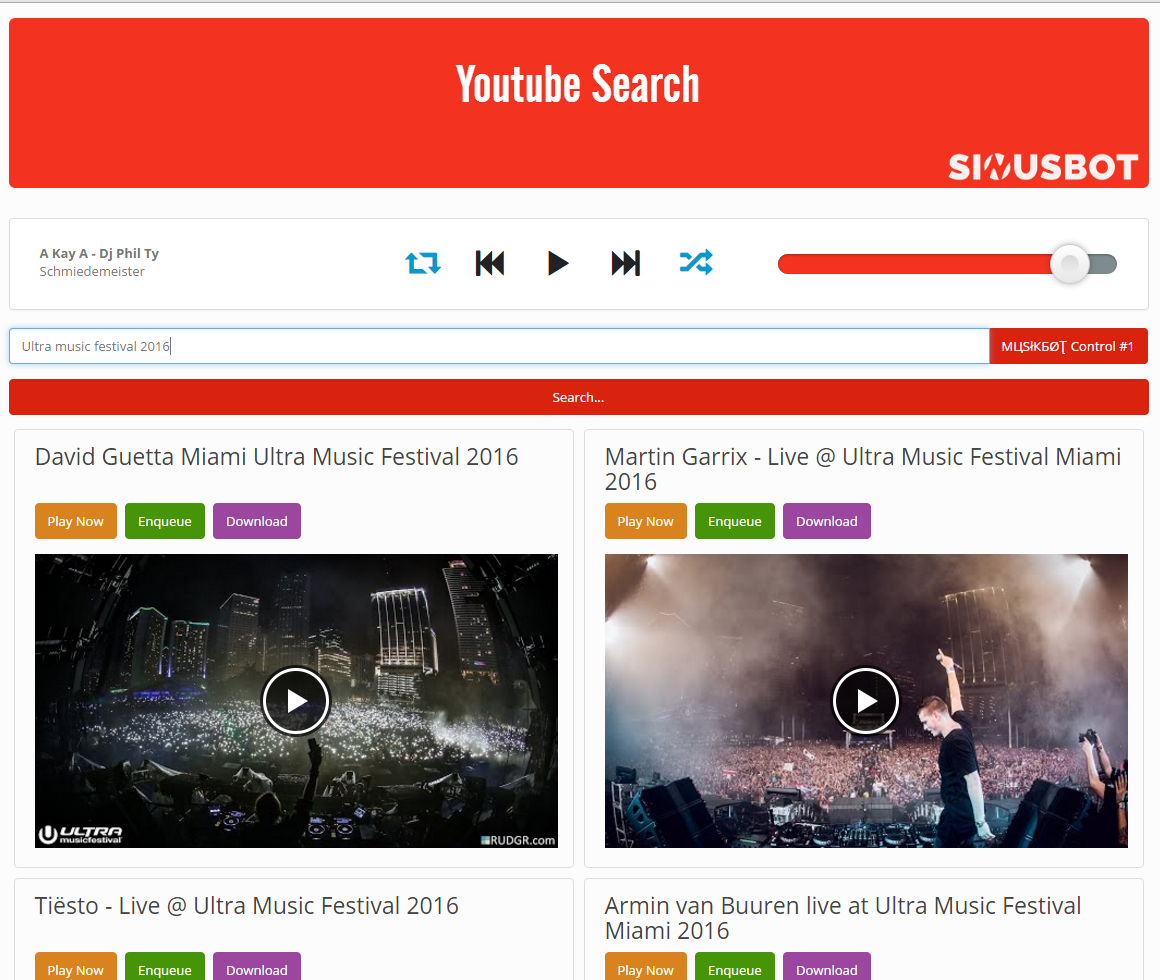
Task: Skip to the previous track
Action: pyautogui.click(x=490, y=263)
